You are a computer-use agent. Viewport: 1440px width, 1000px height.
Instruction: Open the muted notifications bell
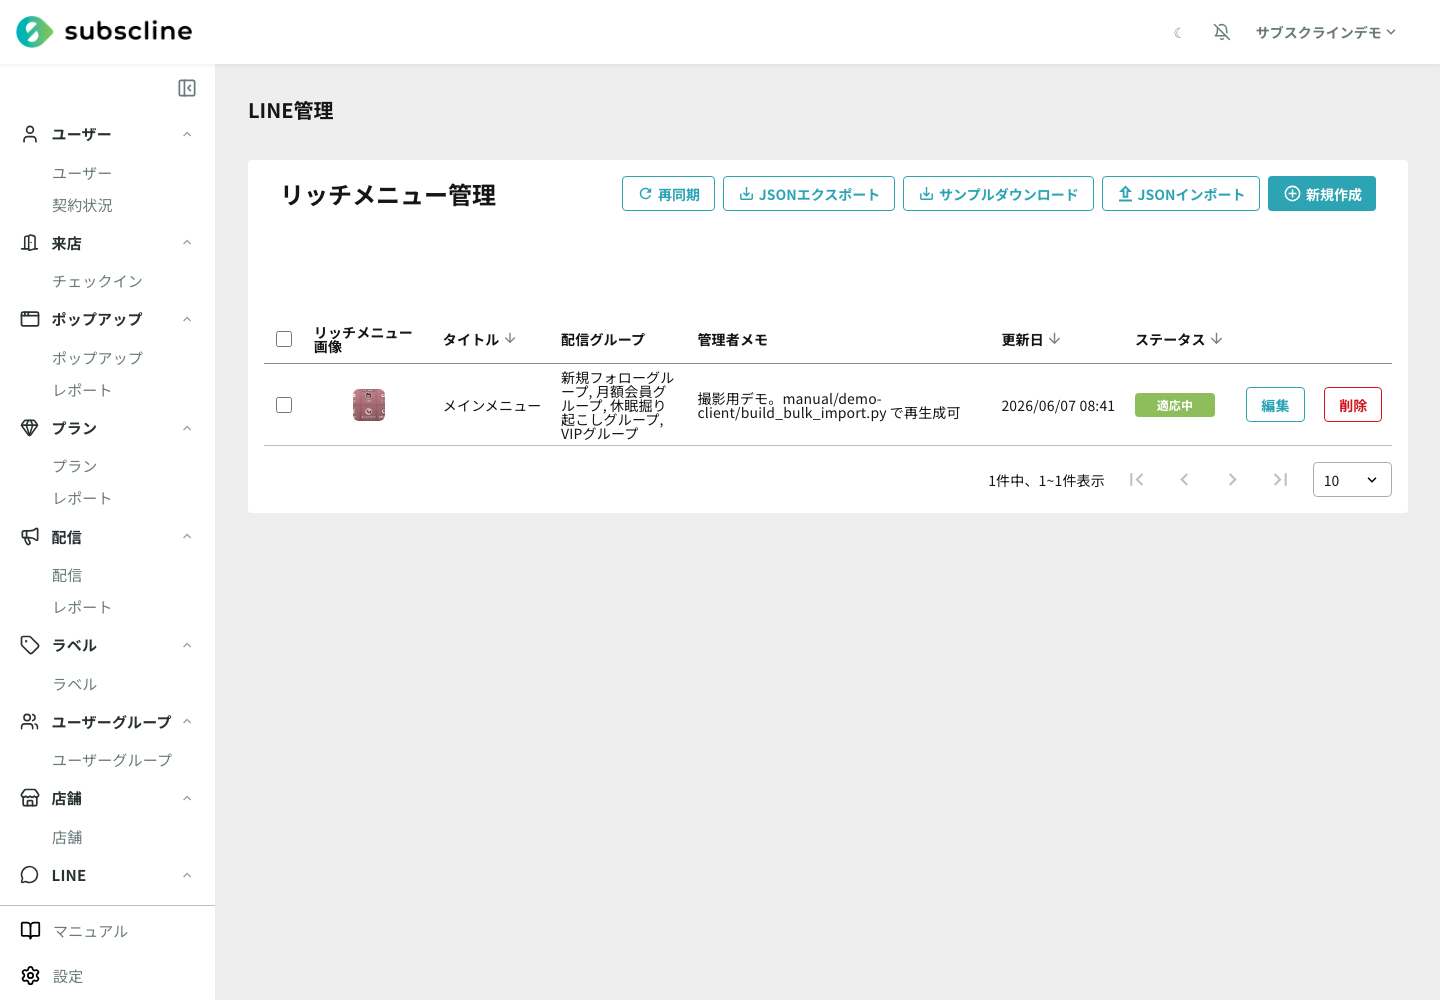point(1222,32)
